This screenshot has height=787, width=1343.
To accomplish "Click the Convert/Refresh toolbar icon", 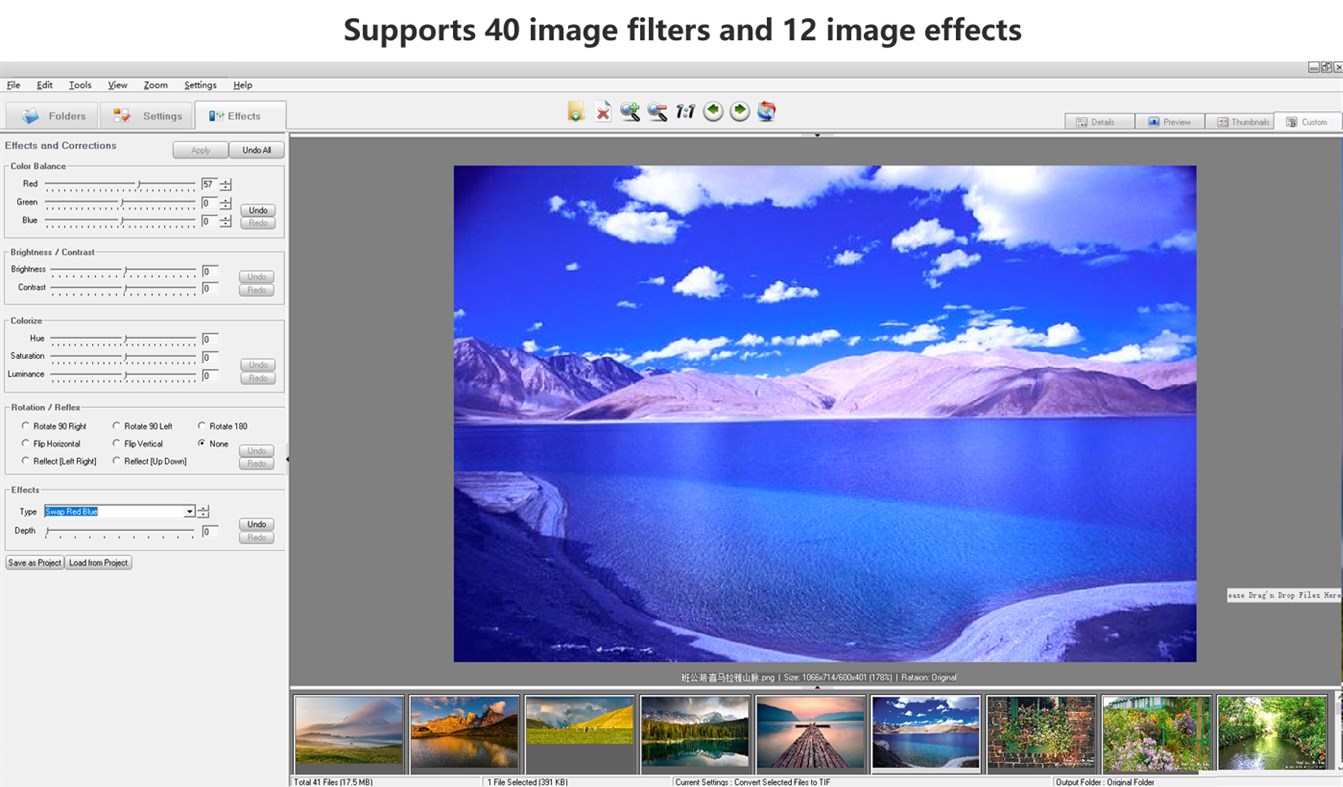I will coord(766,112).
